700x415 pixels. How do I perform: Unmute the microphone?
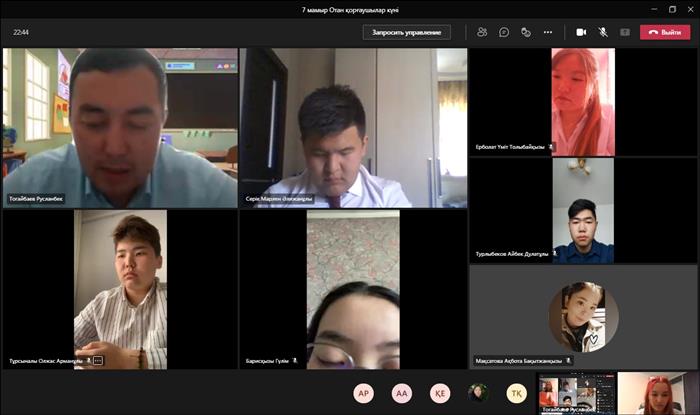(603, 32)
